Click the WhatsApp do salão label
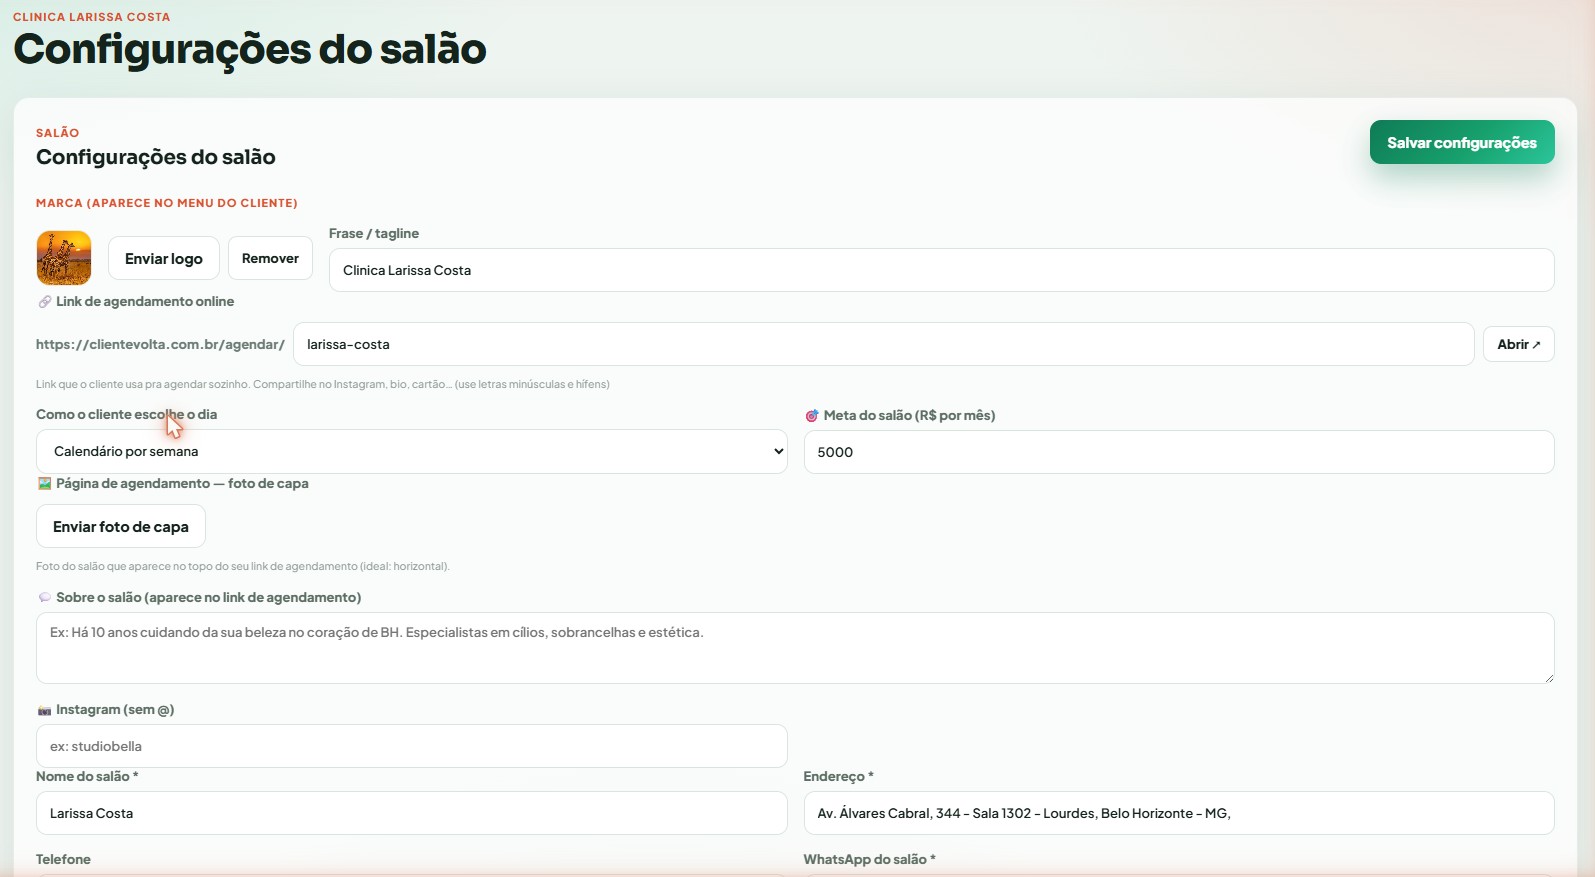Screen dimensions: 1595x877 (x=869, y=859)
